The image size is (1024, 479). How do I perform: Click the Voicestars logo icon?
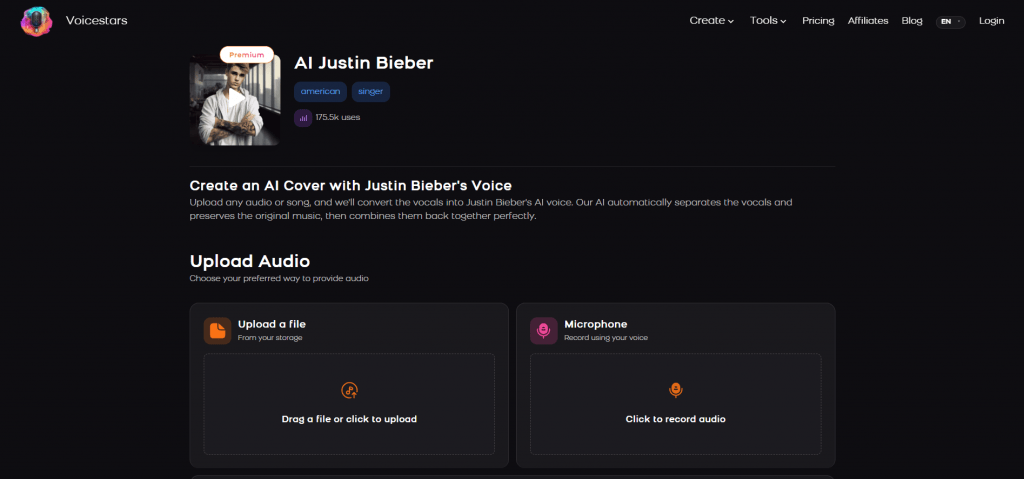[37, 21]
